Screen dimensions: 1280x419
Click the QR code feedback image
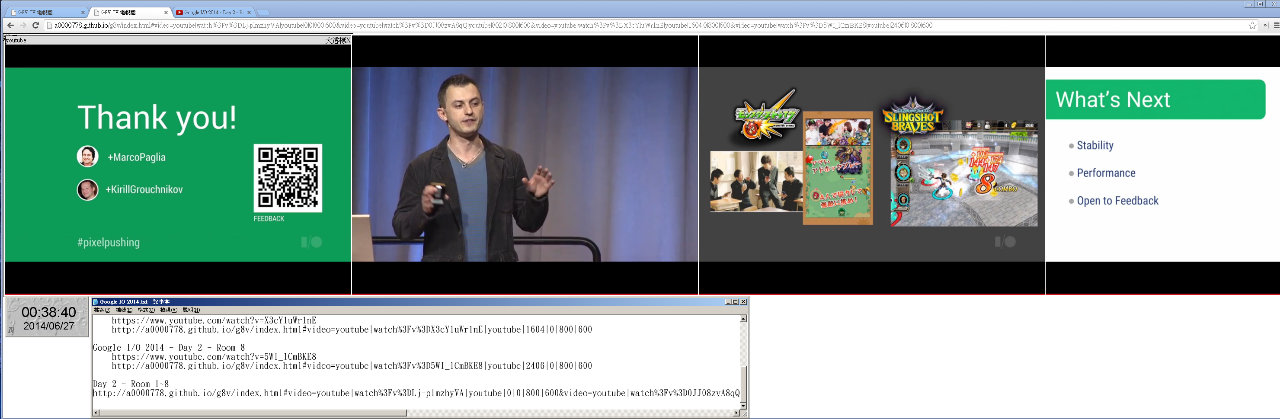coord(288,178)
